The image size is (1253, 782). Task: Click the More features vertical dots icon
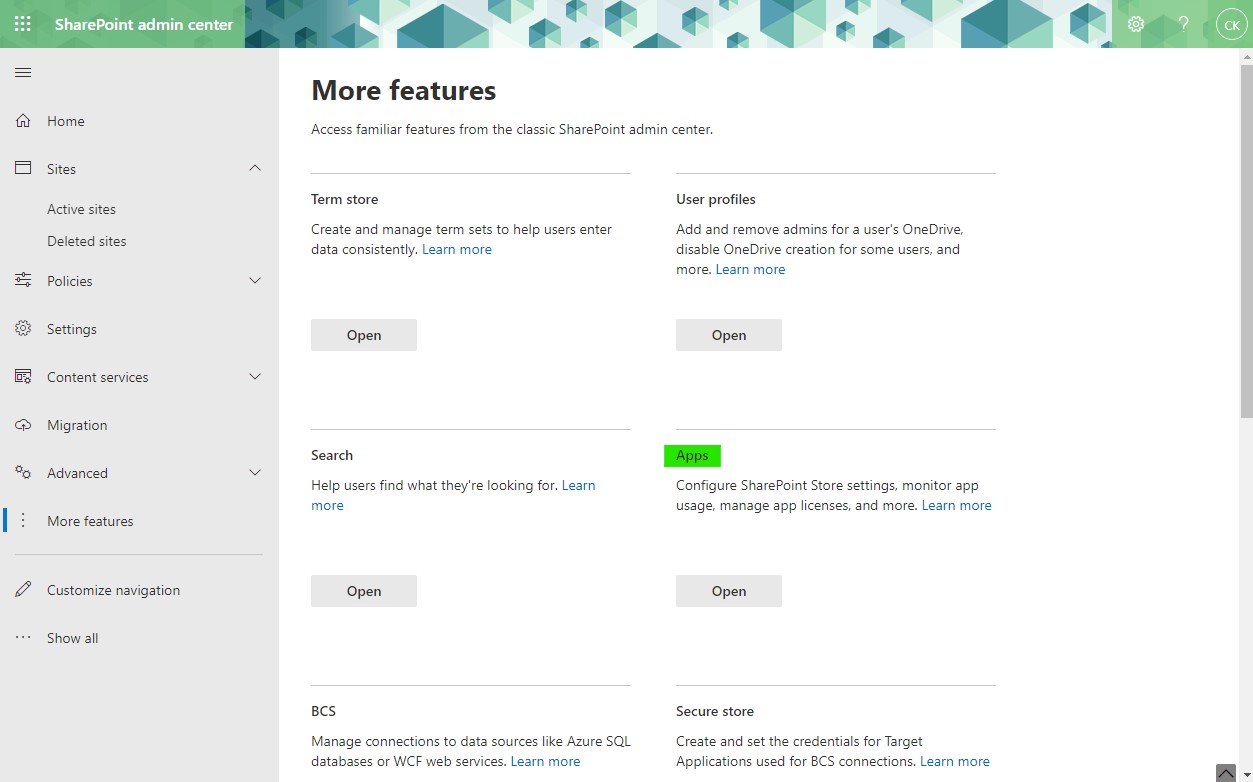click(23, 521)
